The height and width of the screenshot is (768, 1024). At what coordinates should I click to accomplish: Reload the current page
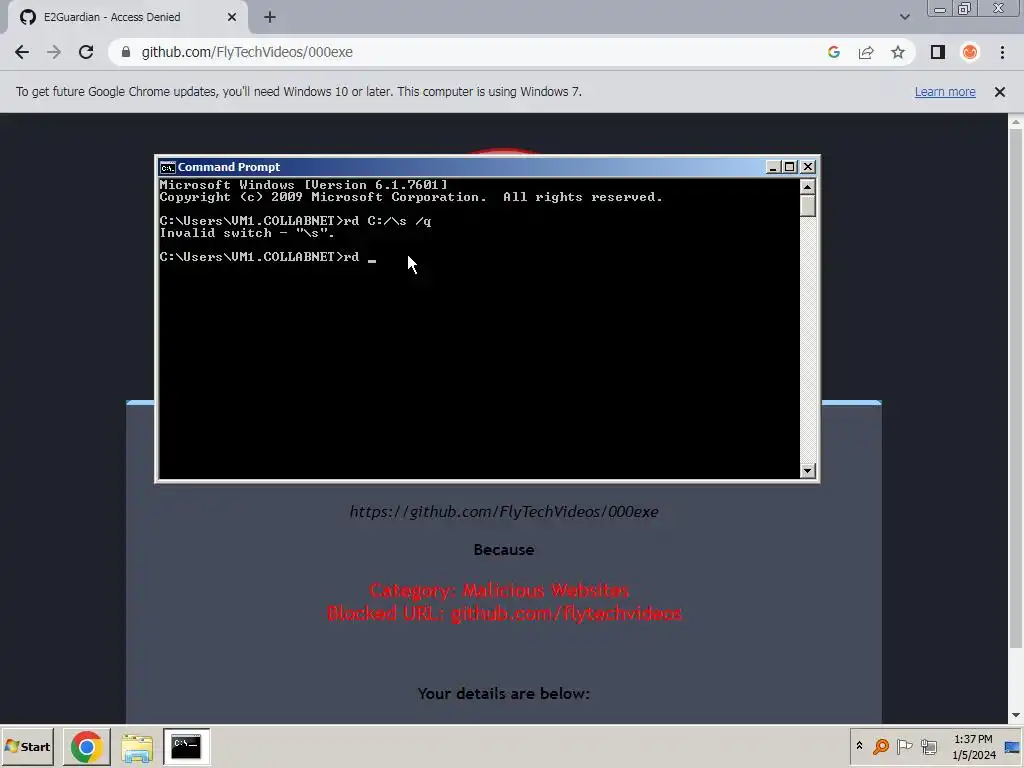(86, 52)
